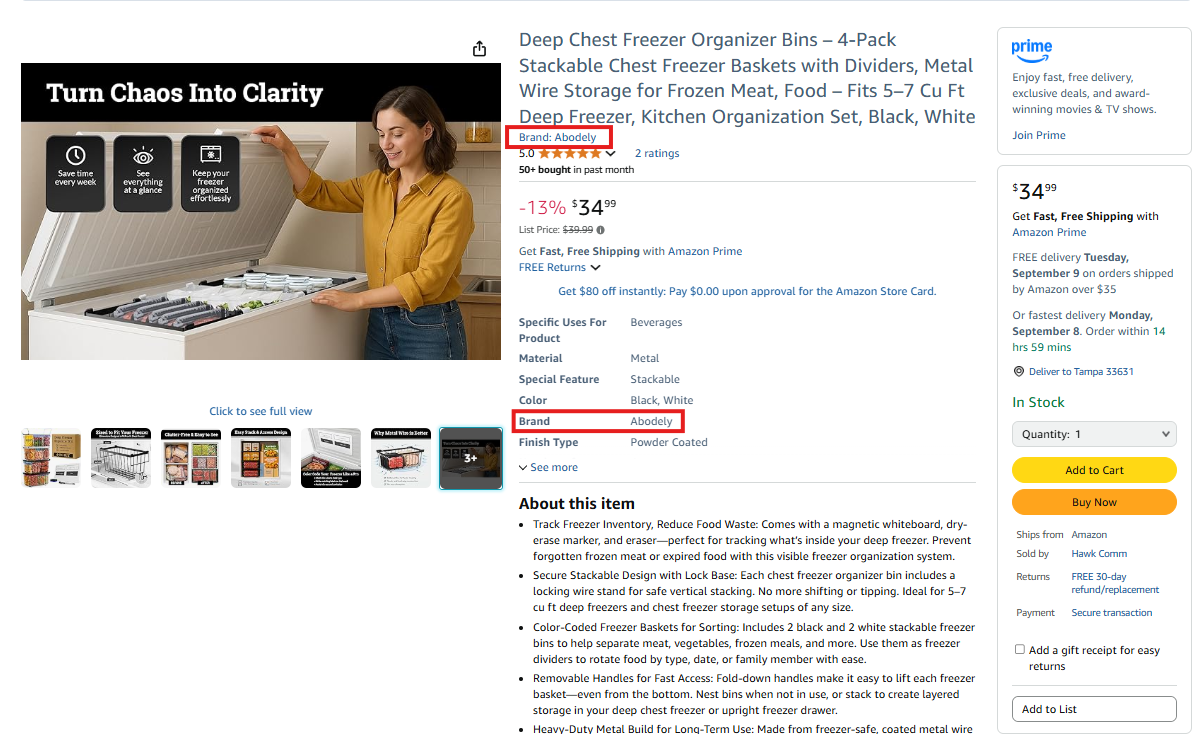1203x734 pixels.
Task: Open the 3+ more images thumbnail
Action: point(471,458)
